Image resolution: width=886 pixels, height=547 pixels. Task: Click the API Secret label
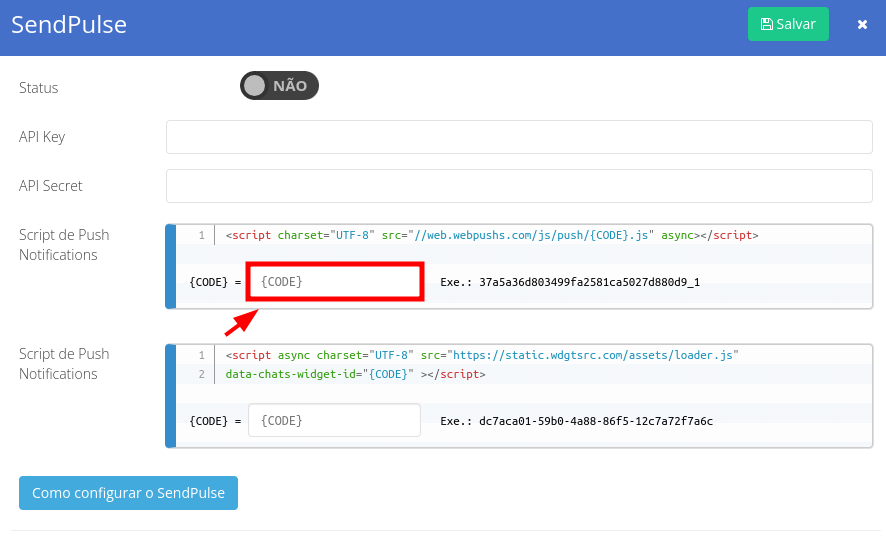(x=50, y=186)
